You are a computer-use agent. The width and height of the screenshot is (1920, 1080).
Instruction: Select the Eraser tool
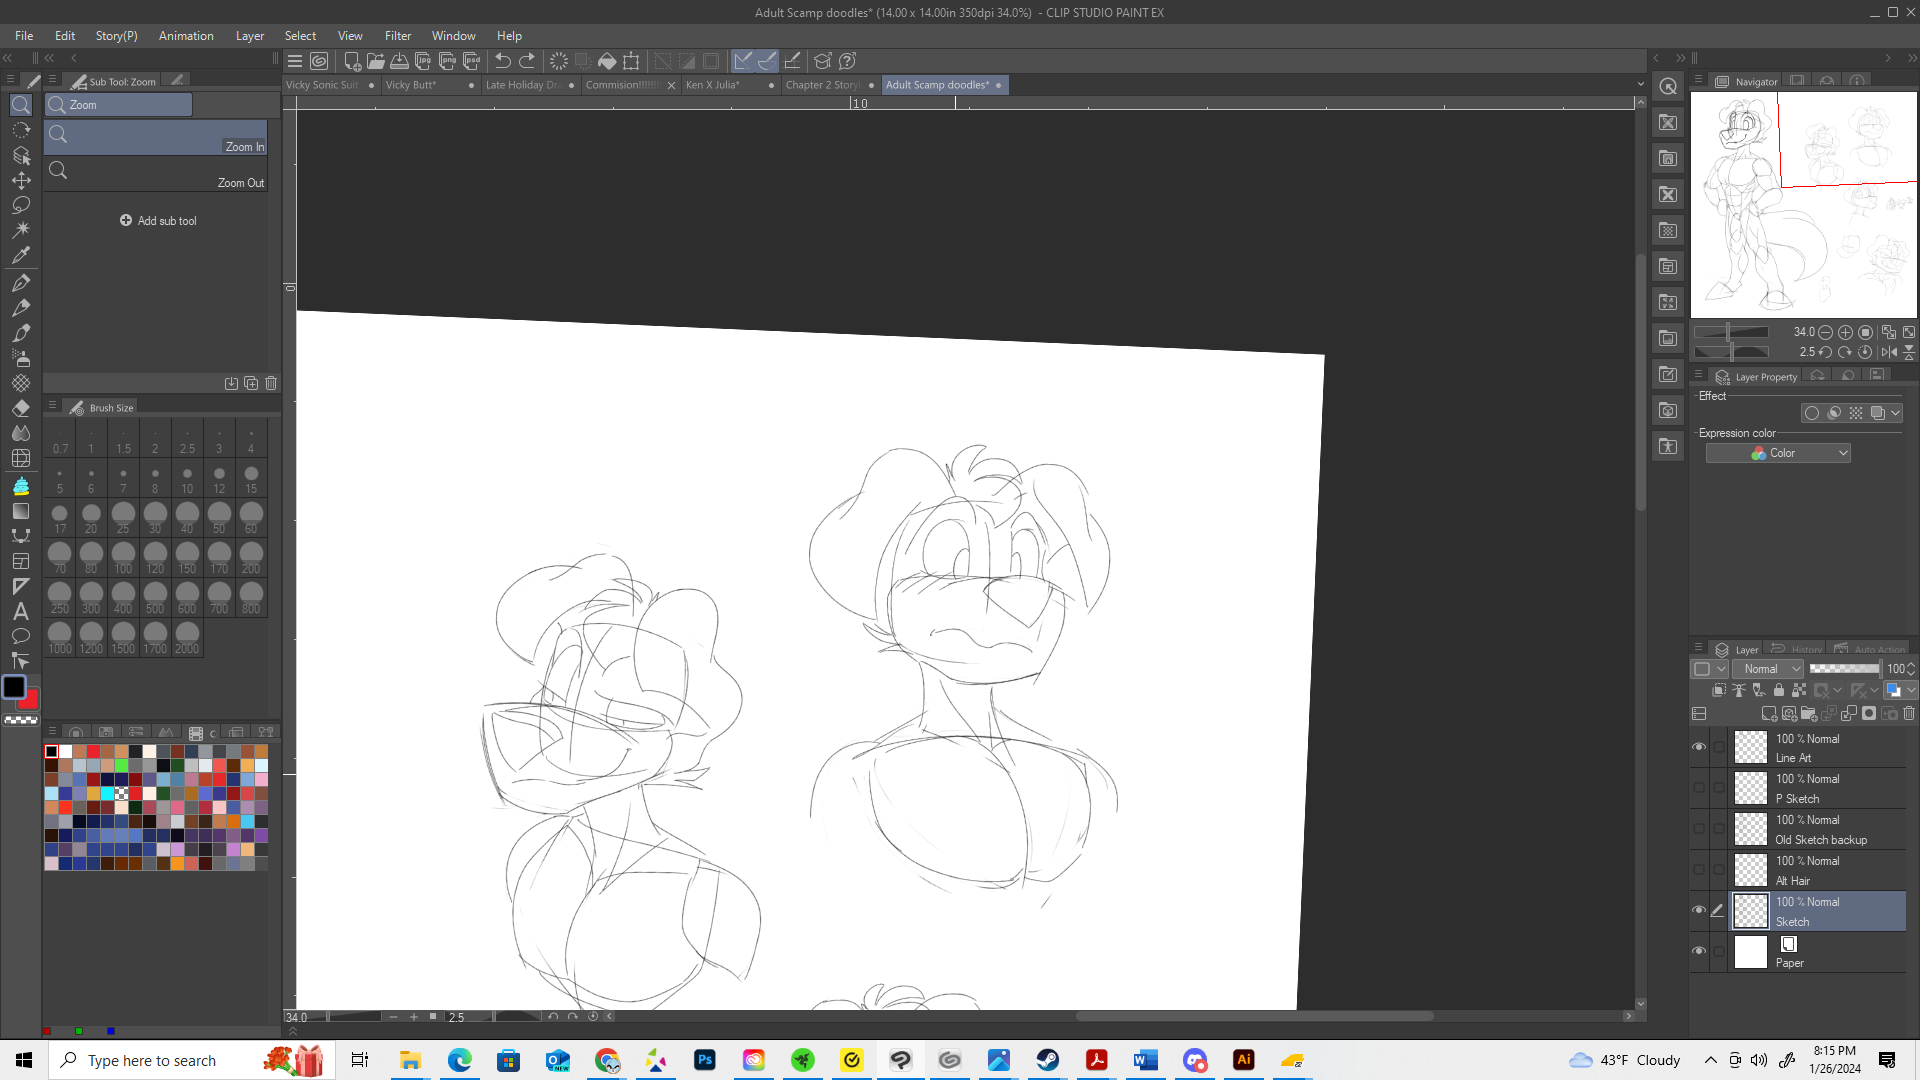(x=21, y=408)
